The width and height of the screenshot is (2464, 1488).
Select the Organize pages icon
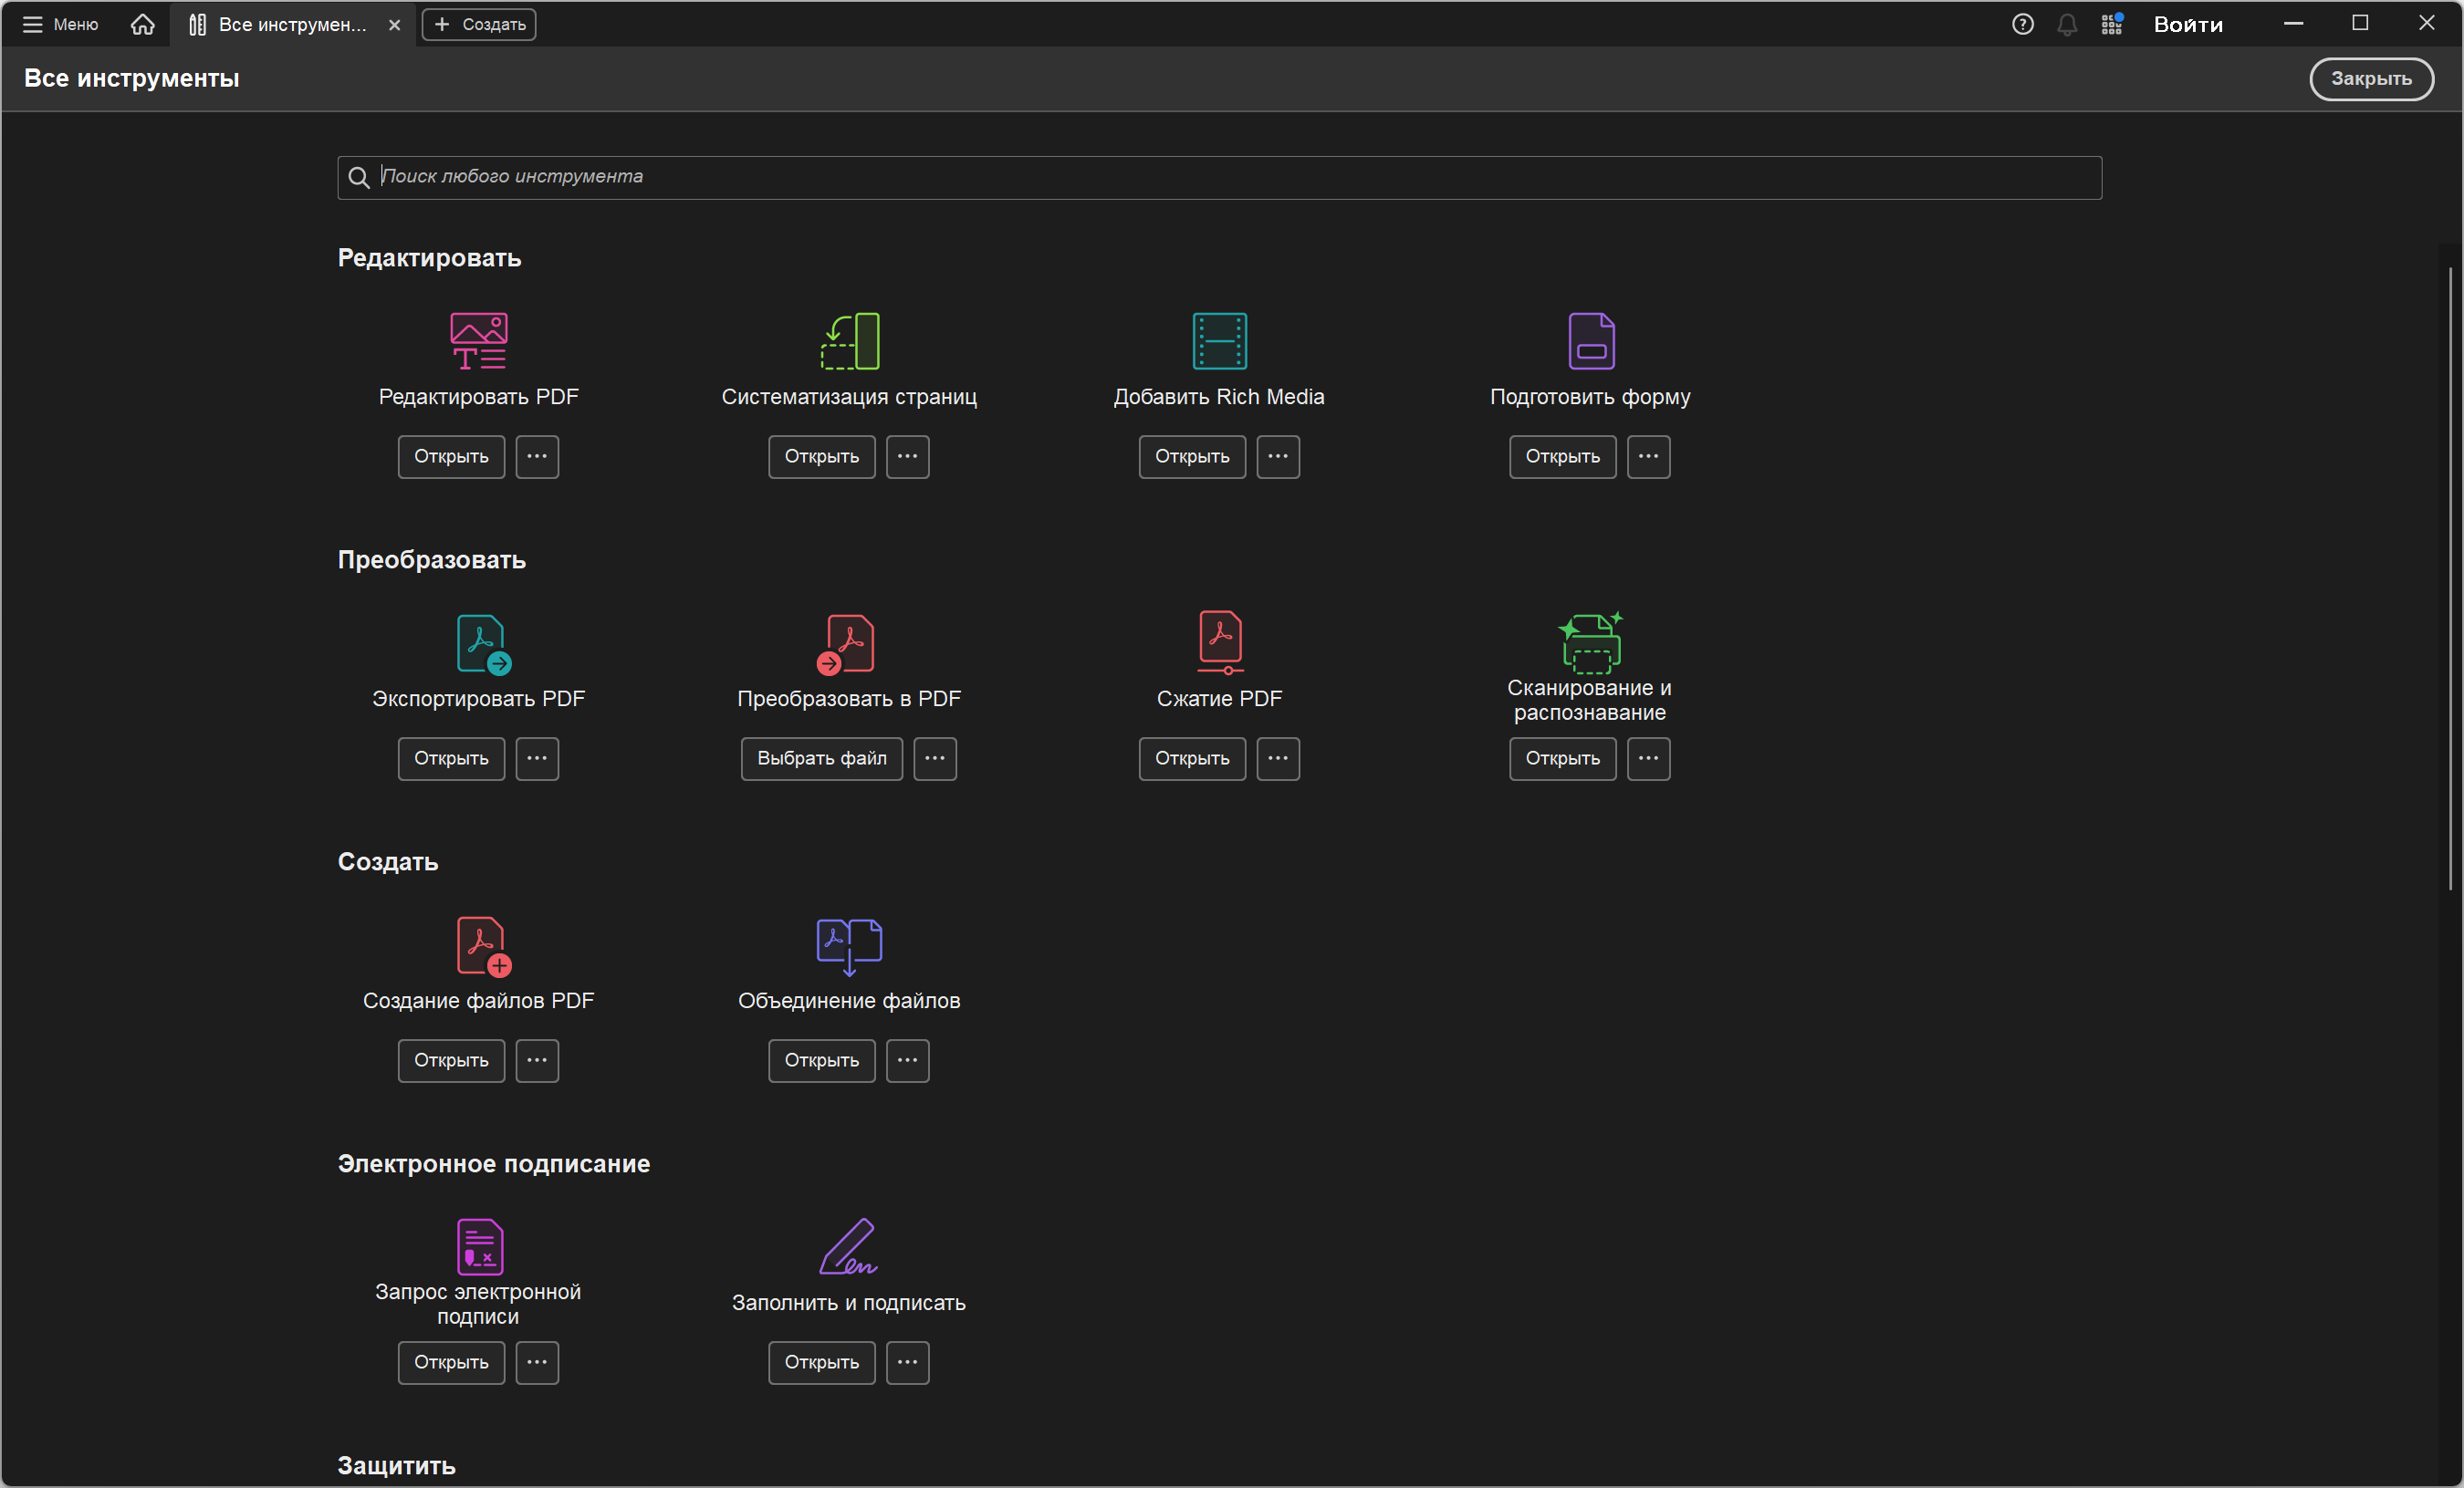(849, 341)
